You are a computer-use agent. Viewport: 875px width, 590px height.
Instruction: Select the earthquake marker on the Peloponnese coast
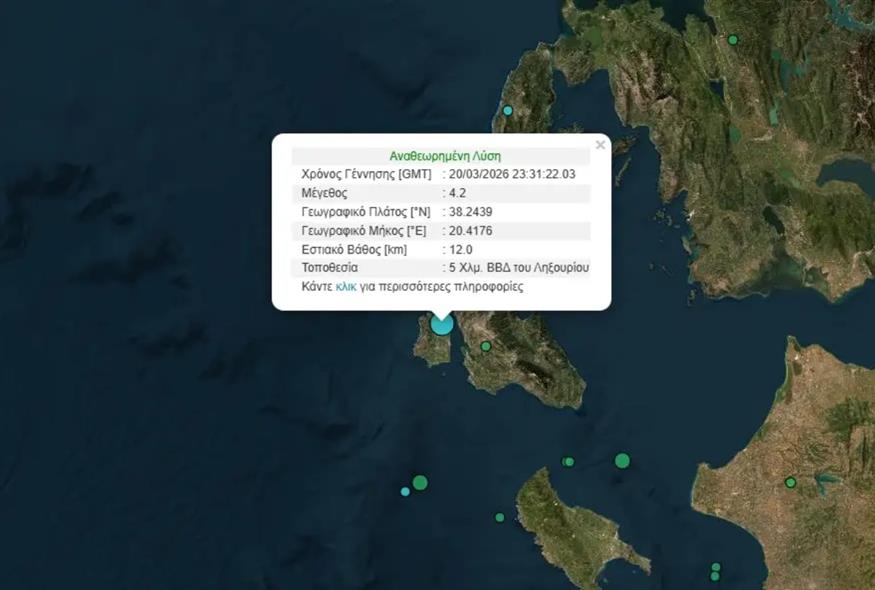[x=791, y=483]
